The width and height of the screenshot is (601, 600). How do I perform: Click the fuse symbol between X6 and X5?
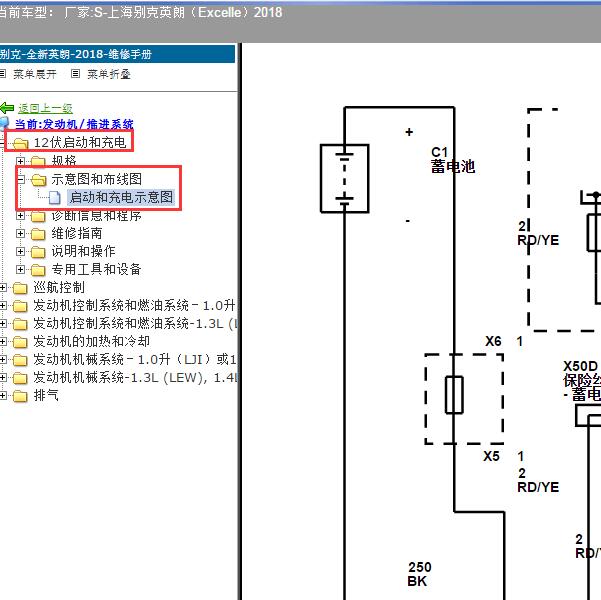pyautogui.click(x=454, y=395)
